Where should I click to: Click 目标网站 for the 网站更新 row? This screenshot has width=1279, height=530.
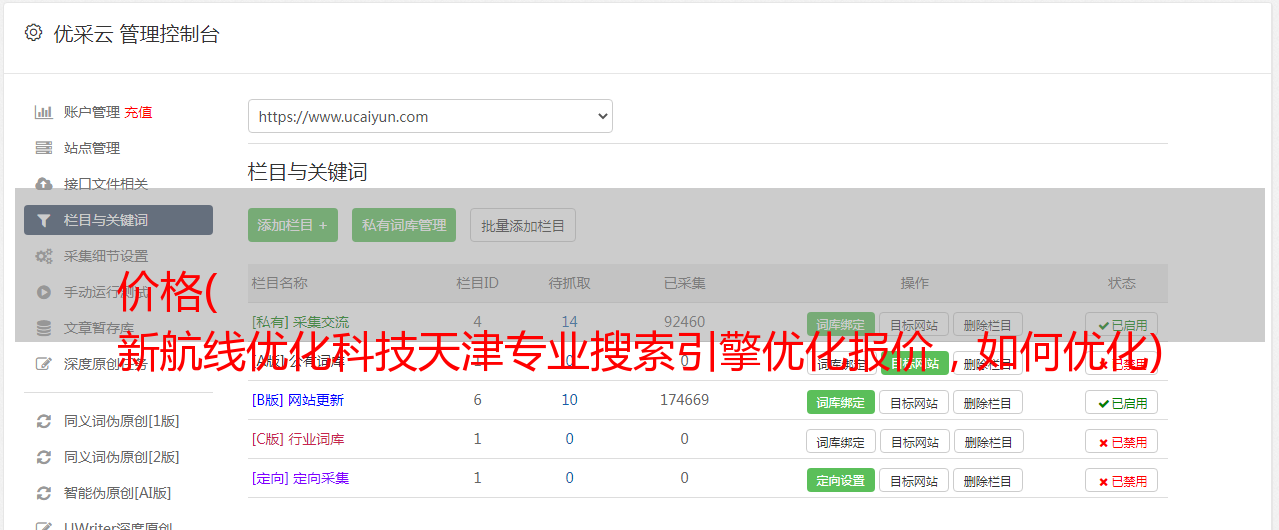914,402
